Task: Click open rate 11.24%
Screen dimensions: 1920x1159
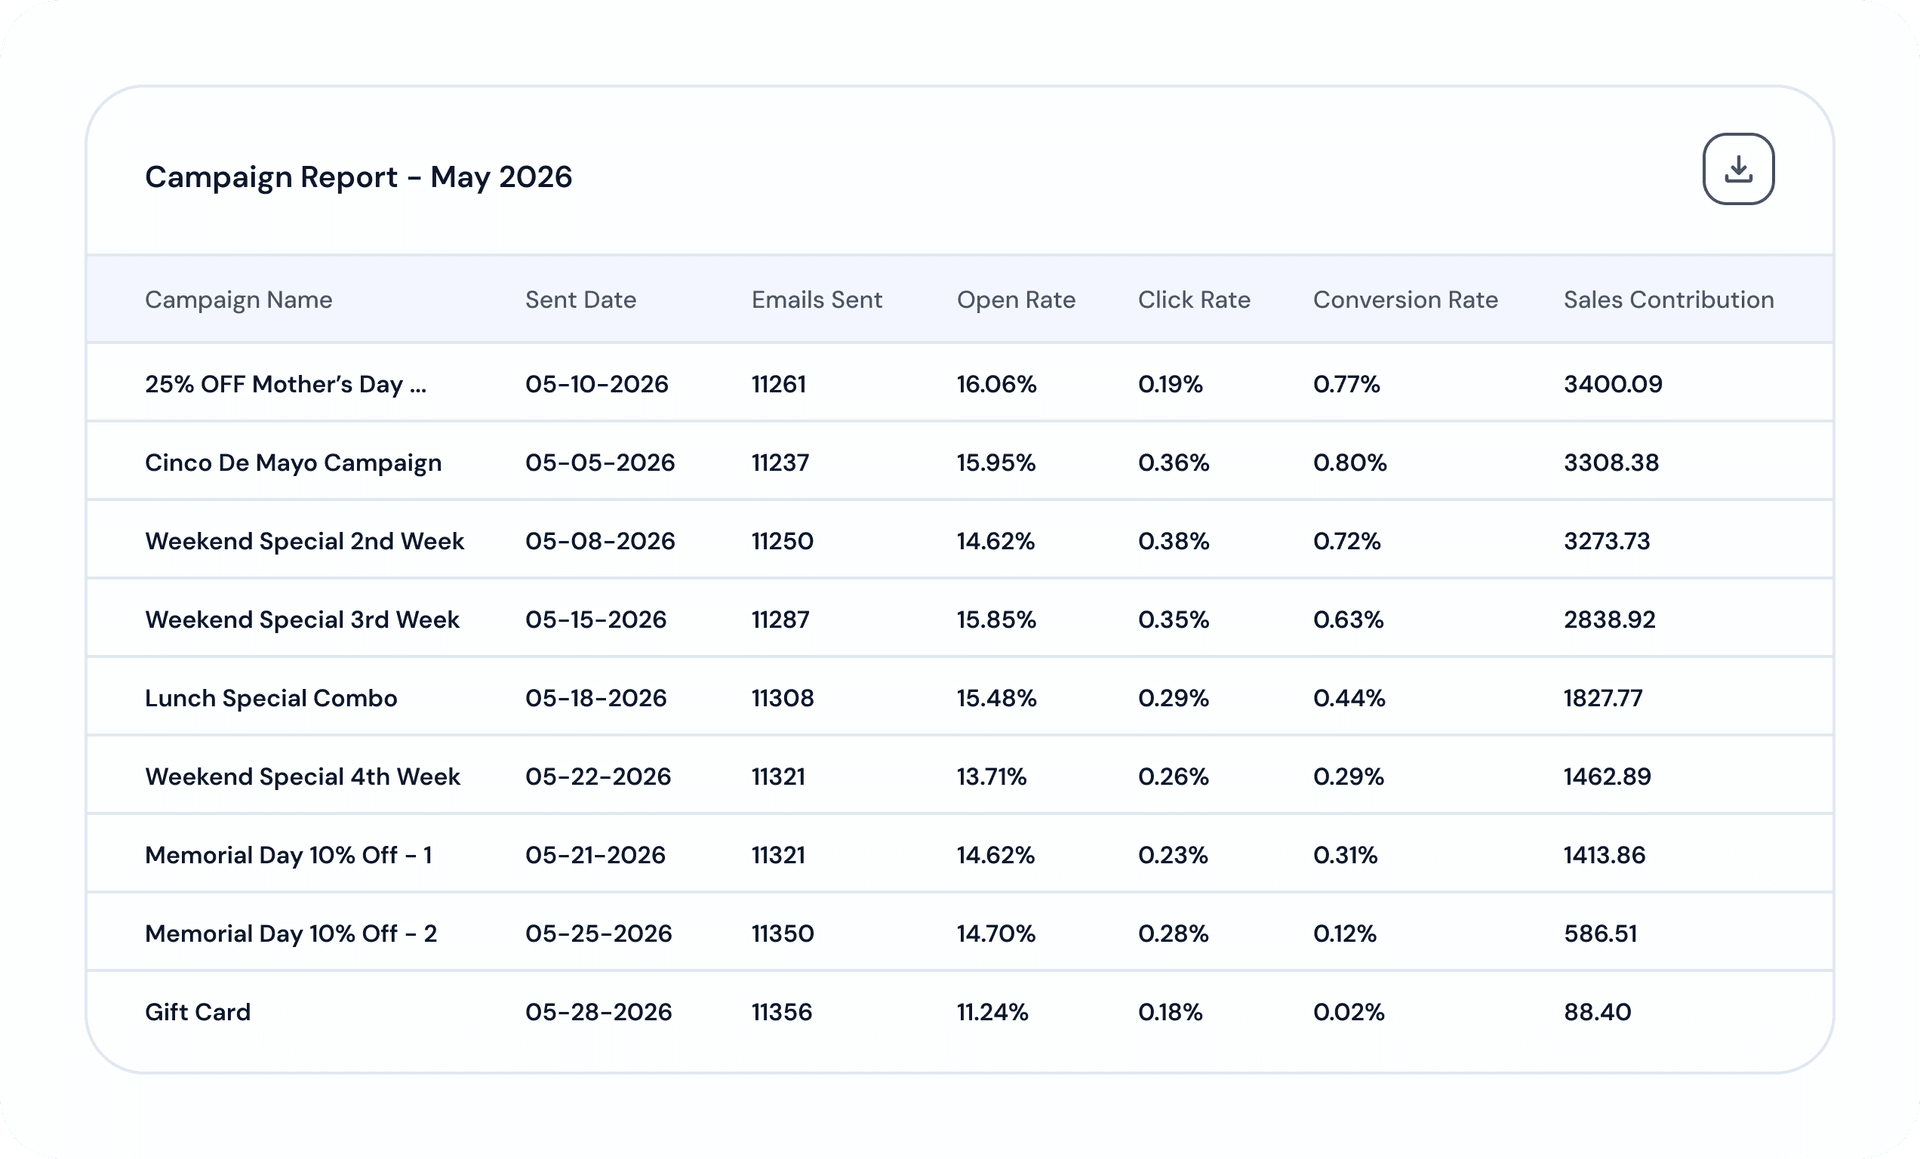Action: 993,1012
